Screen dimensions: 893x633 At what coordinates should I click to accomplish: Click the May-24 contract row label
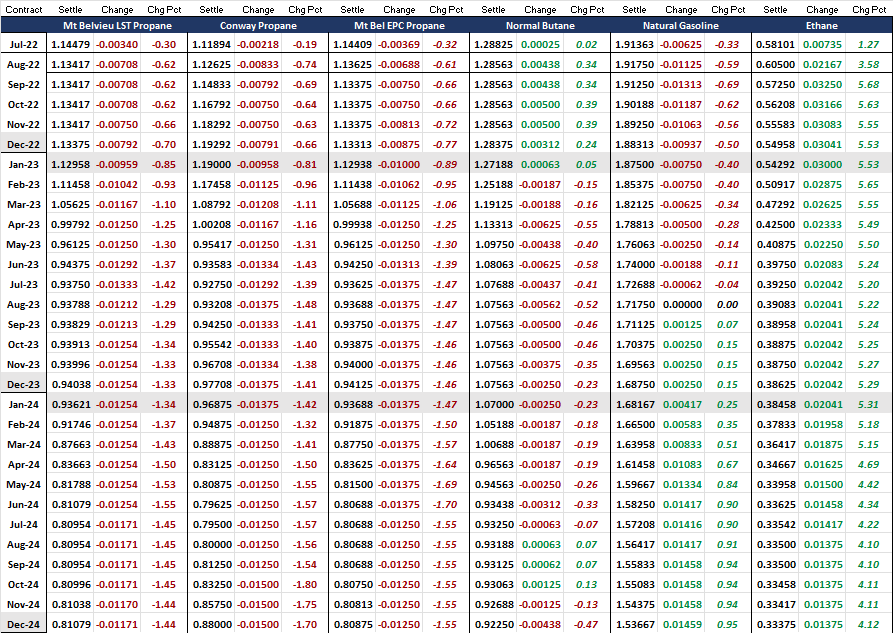24,485
